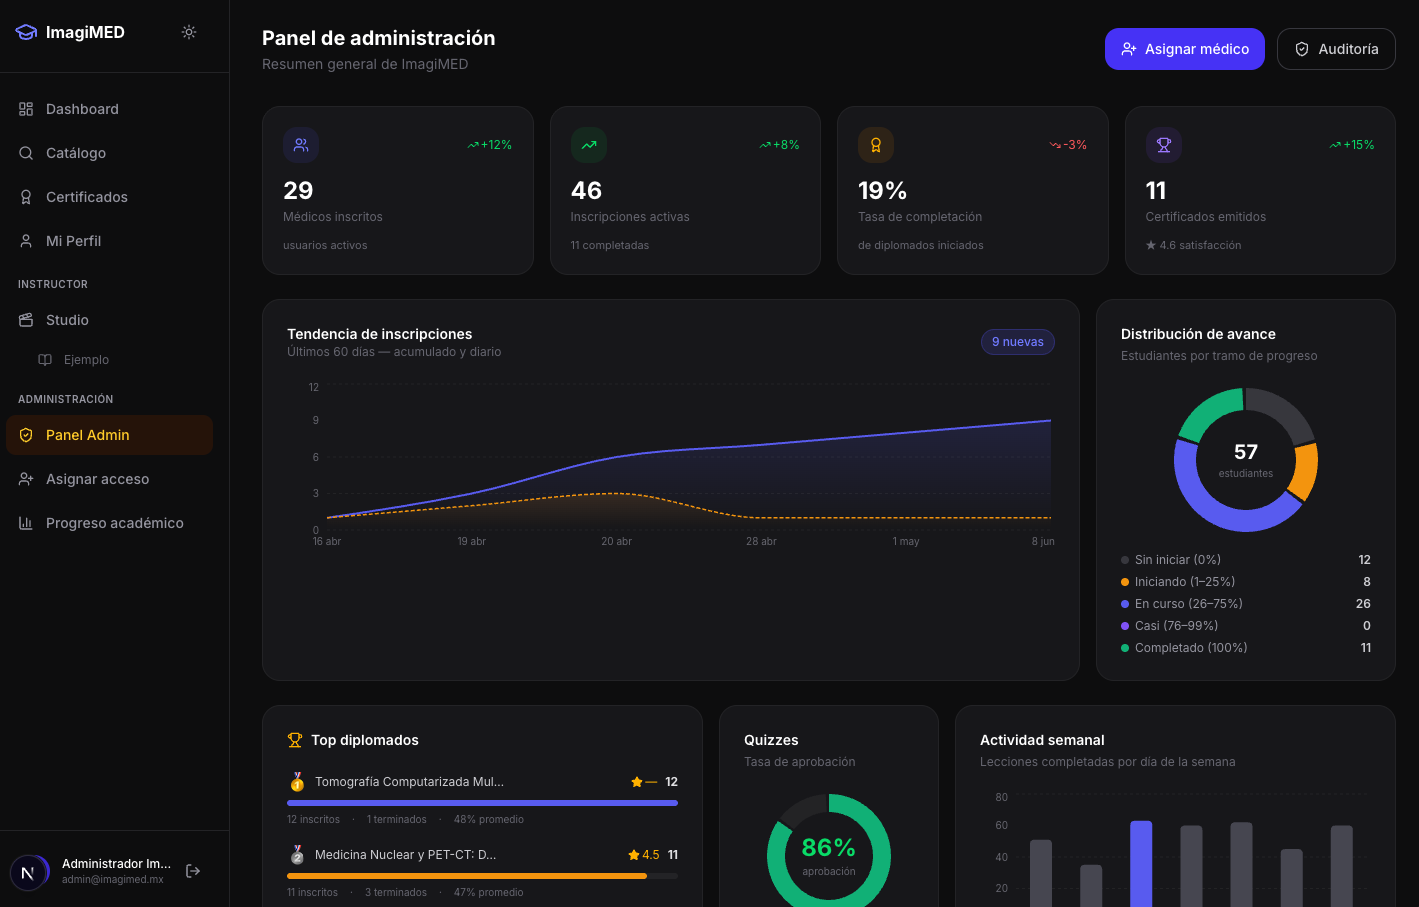Image resolution: width=1419 pixels, height=907 pixels.
Task: Click the 20 abr axis label
Action: point(616,541)
